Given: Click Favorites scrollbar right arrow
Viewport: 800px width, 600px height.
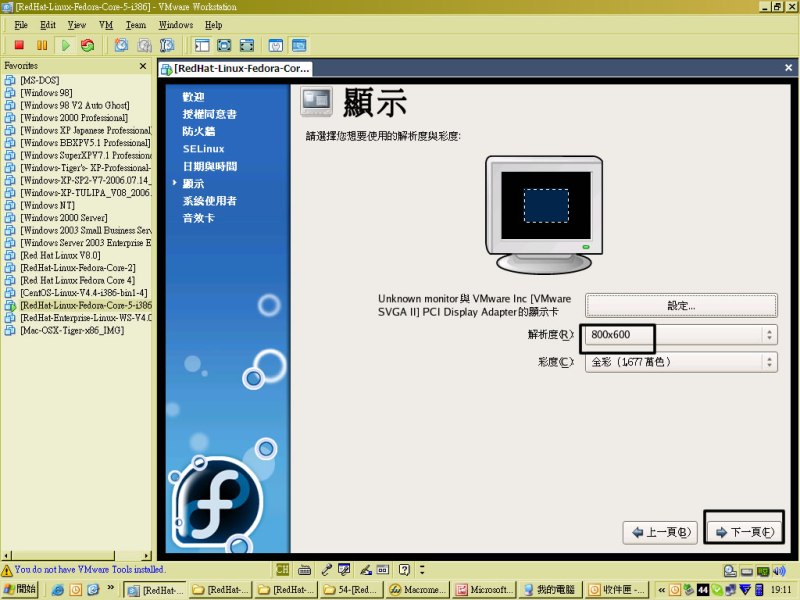Looking at the screenshot, I should (147, 555).
